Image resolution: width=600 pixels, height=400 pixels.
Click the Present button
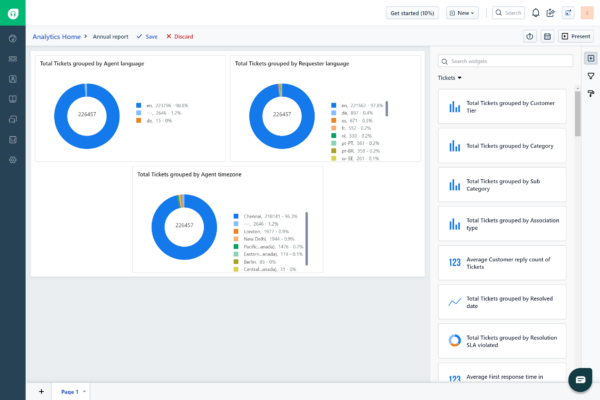click(x=576, y=36)
